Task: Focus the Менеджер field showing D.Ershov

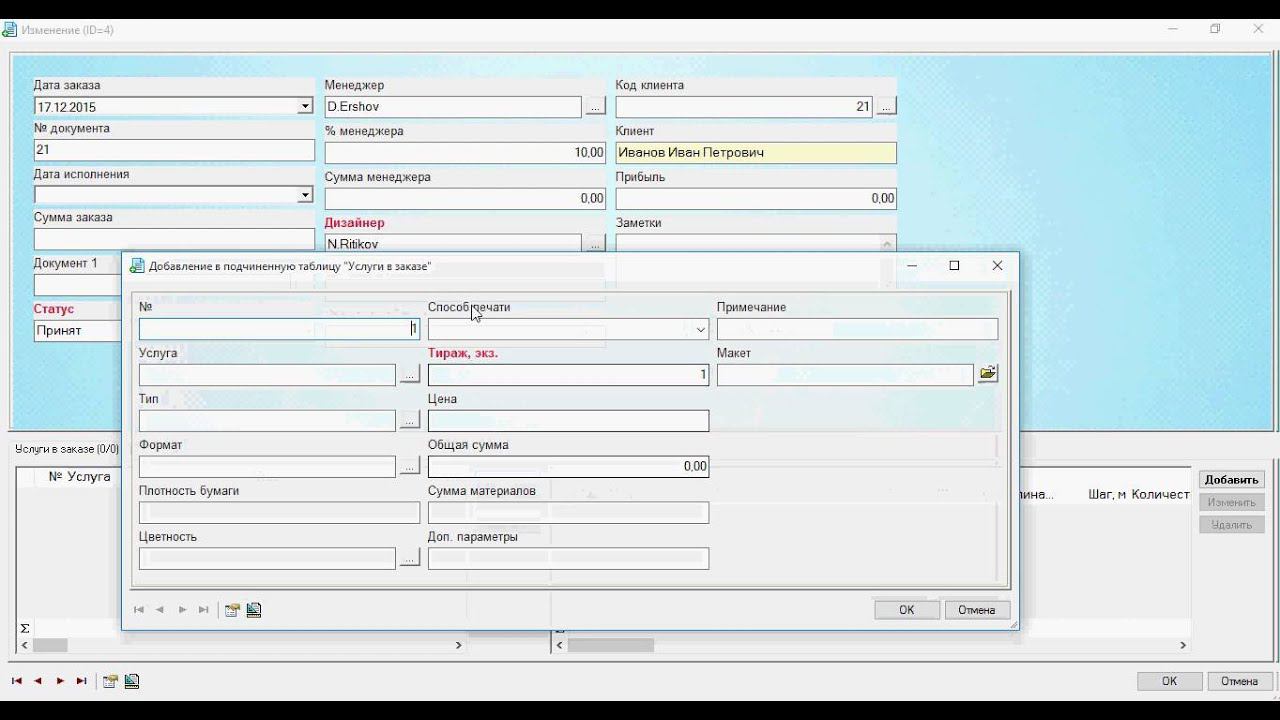Action: click(453, 107)
